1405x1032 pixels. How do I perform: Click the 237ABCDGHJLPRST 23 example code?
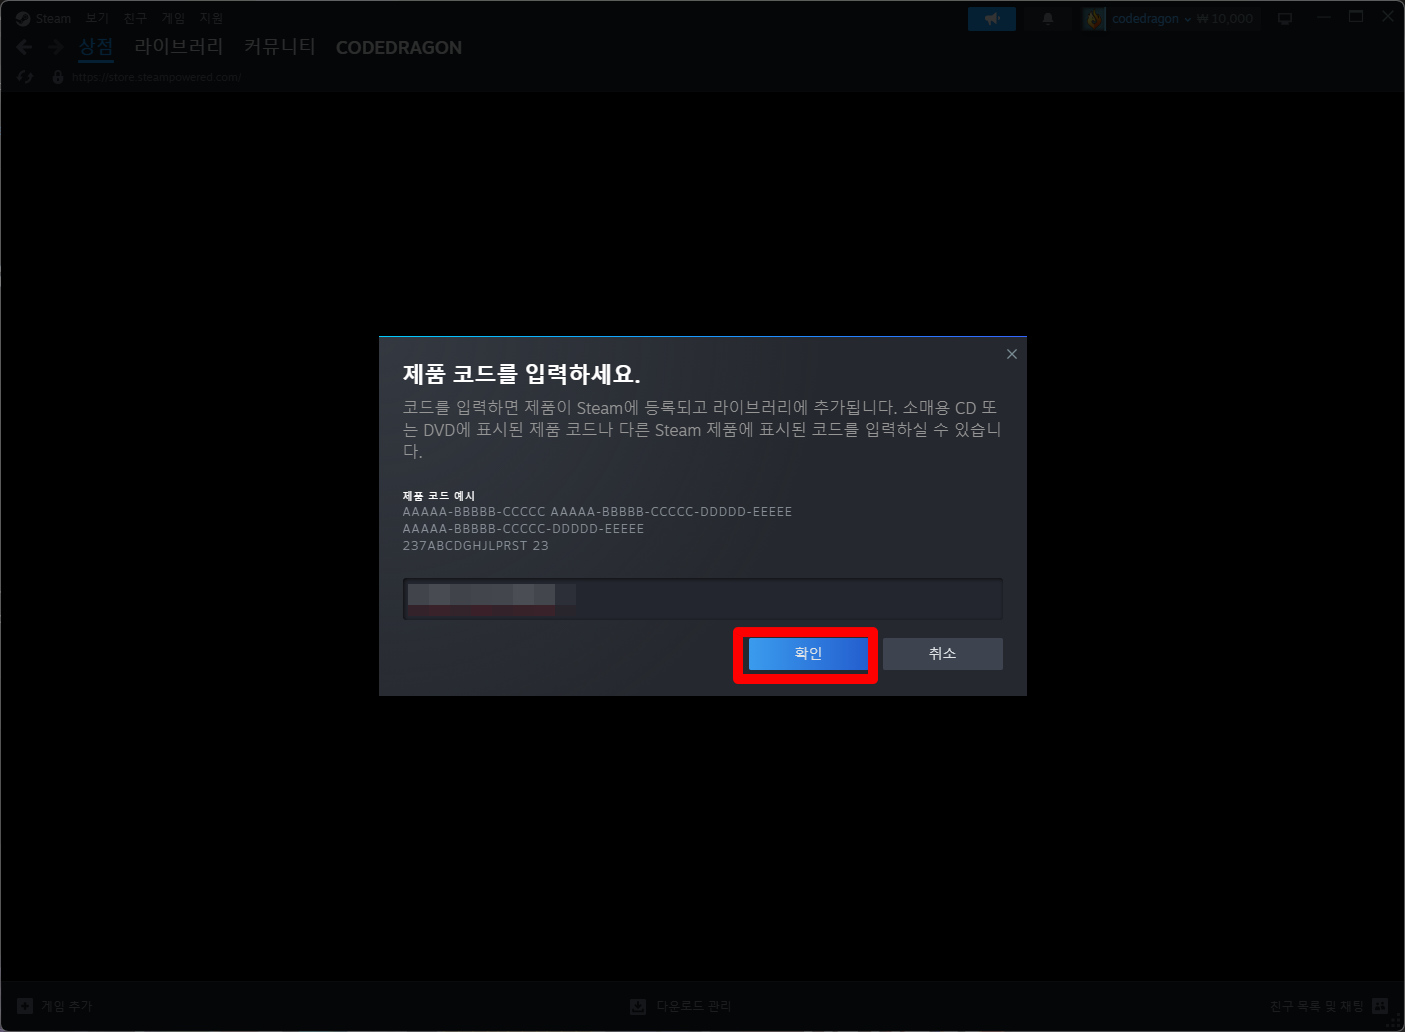tap(476, 546)
